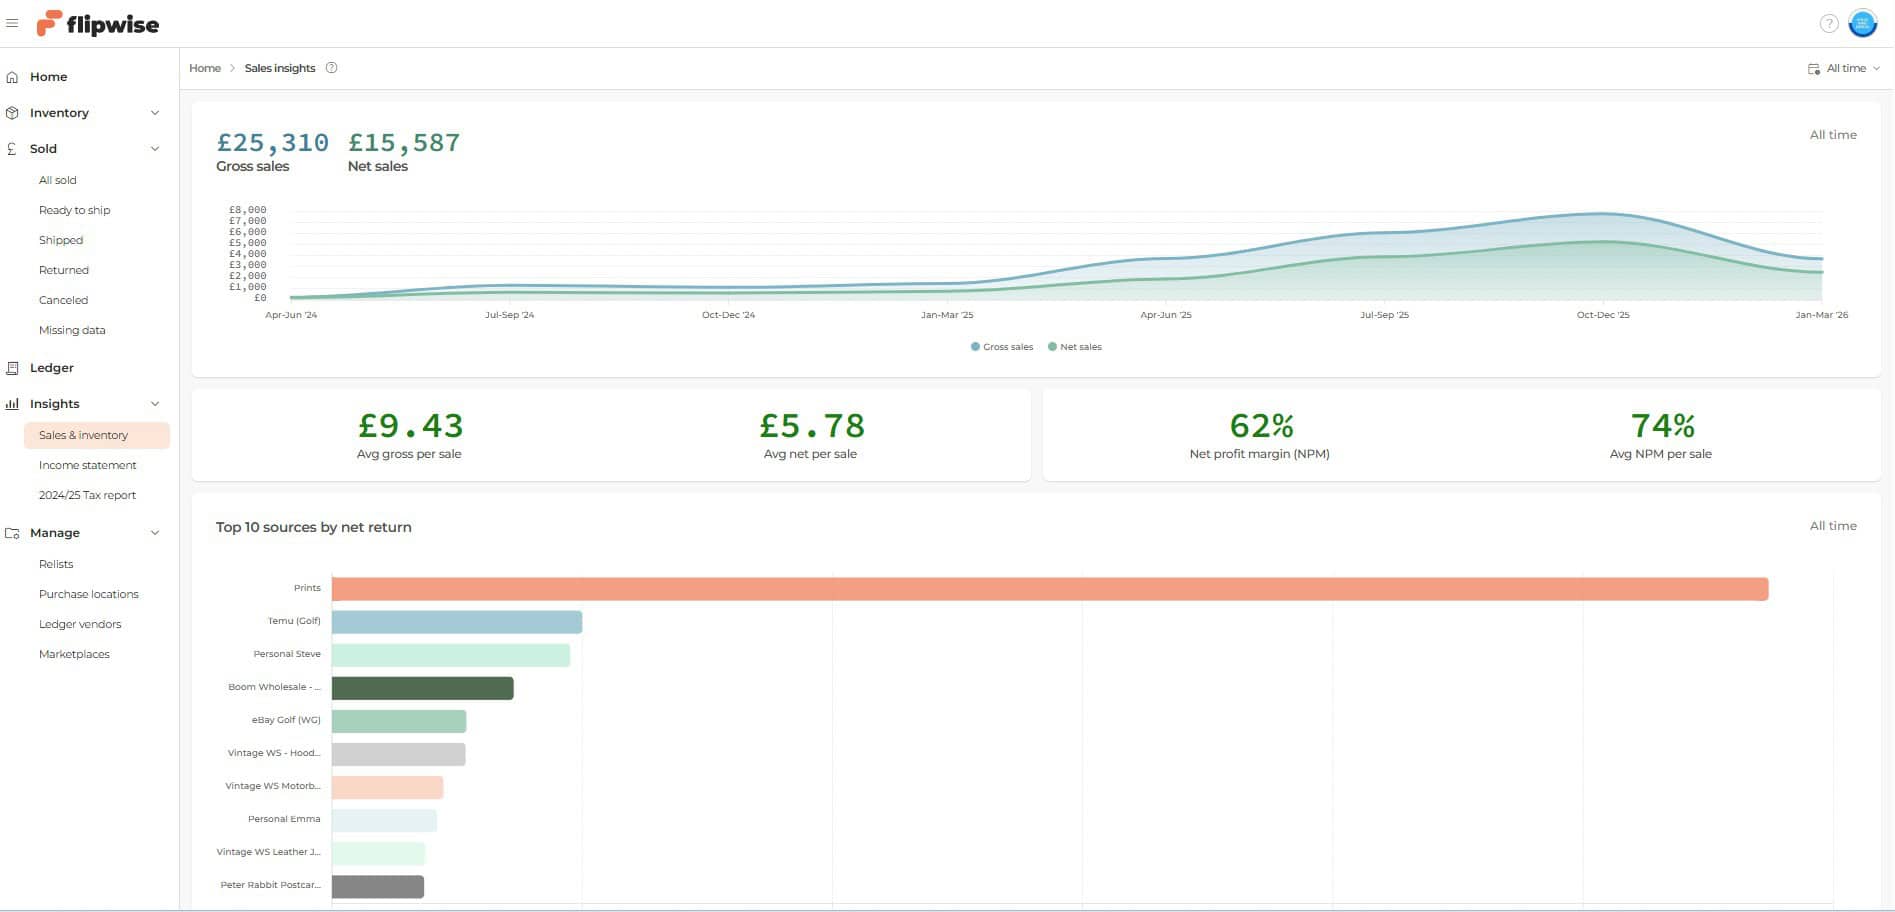Click the Home breadcrumb link
This screenshot has width=1895, height=912.
tap(205, 68)
